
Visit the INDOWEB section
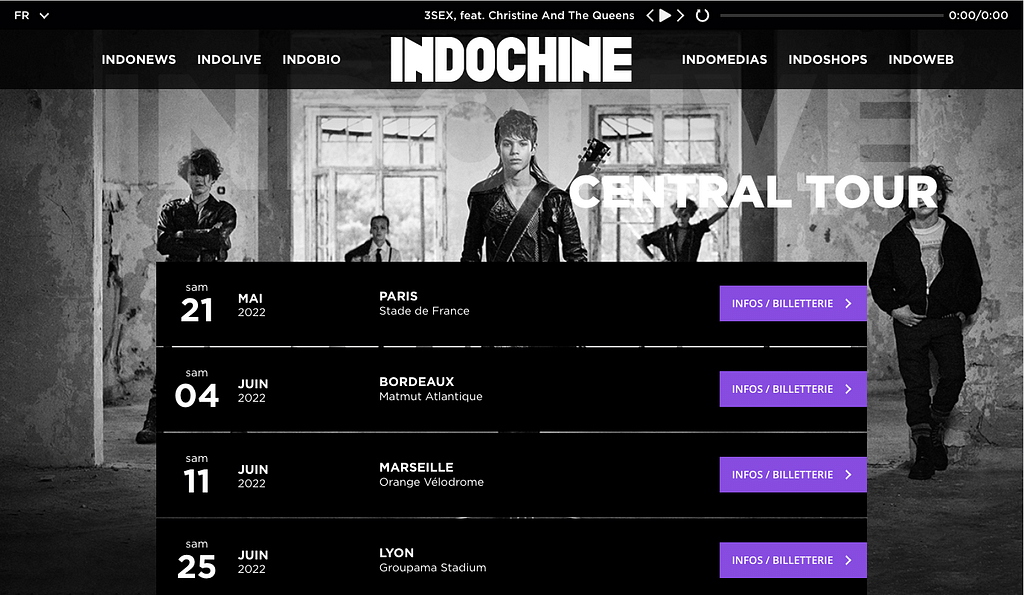pos(921,59)
